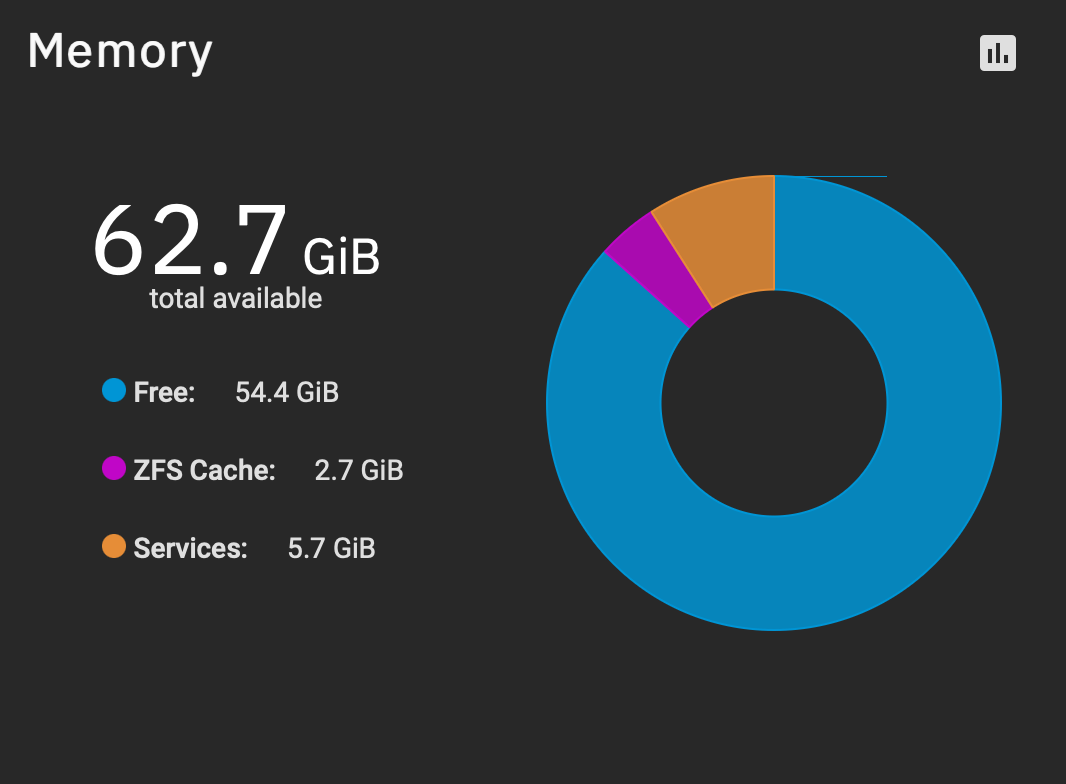Open the memory reports bar chart icon
Viewport: 1066px width, 784px height.
pos(997,53)
